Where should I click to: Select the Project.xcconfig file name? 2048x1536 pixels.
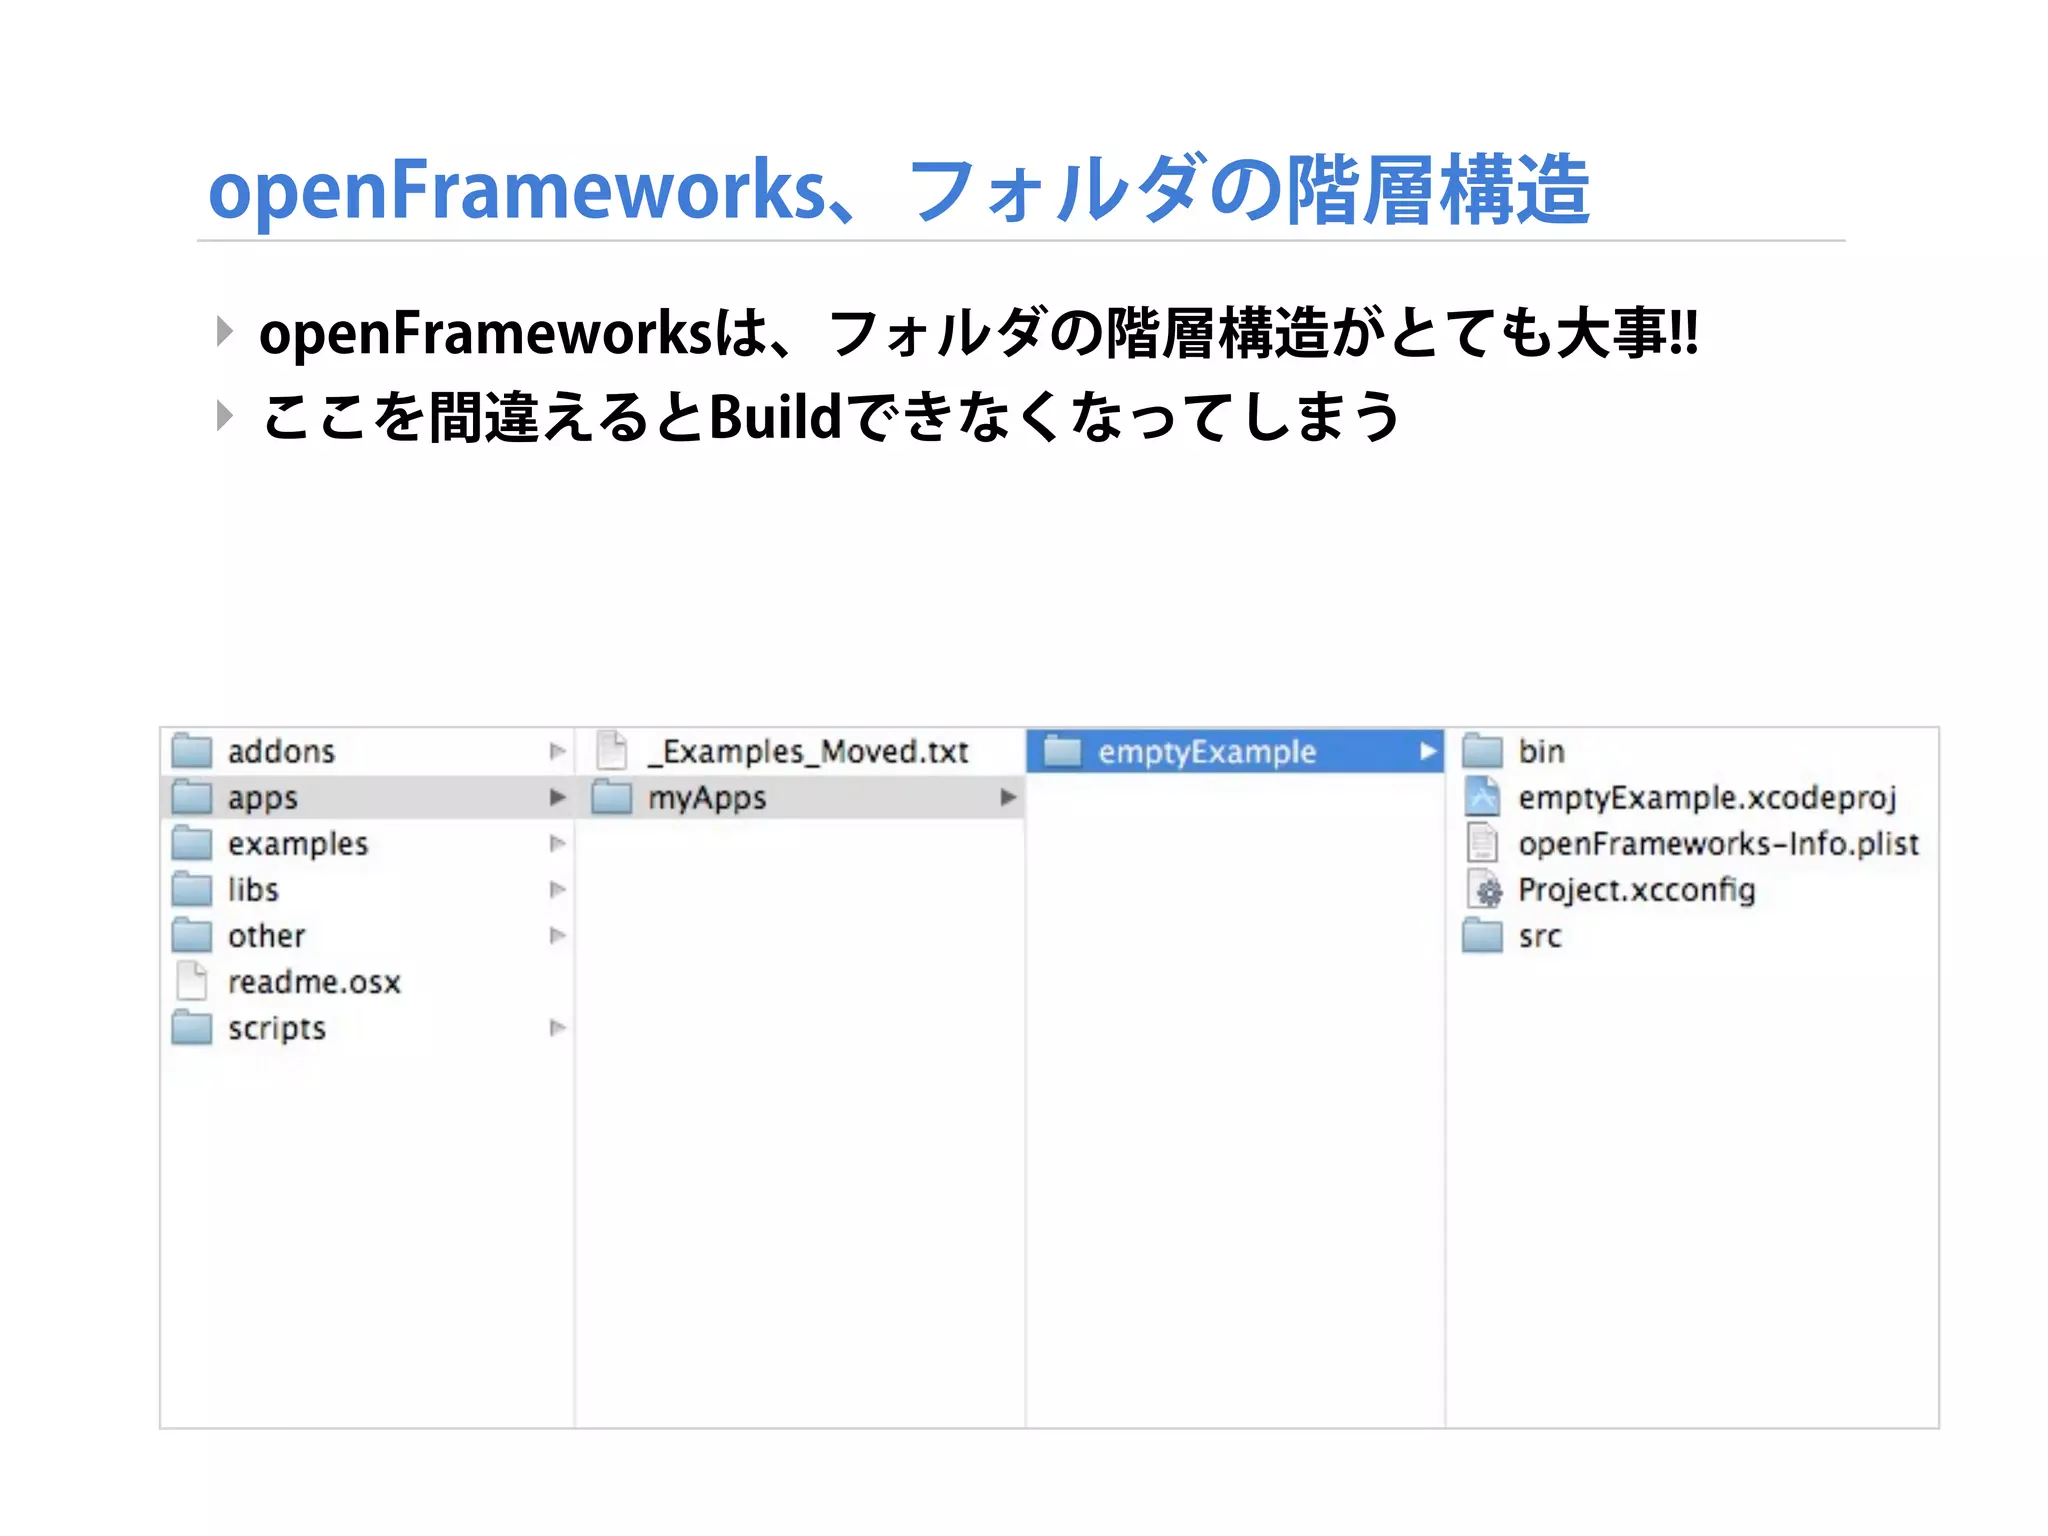[1636, 890]
